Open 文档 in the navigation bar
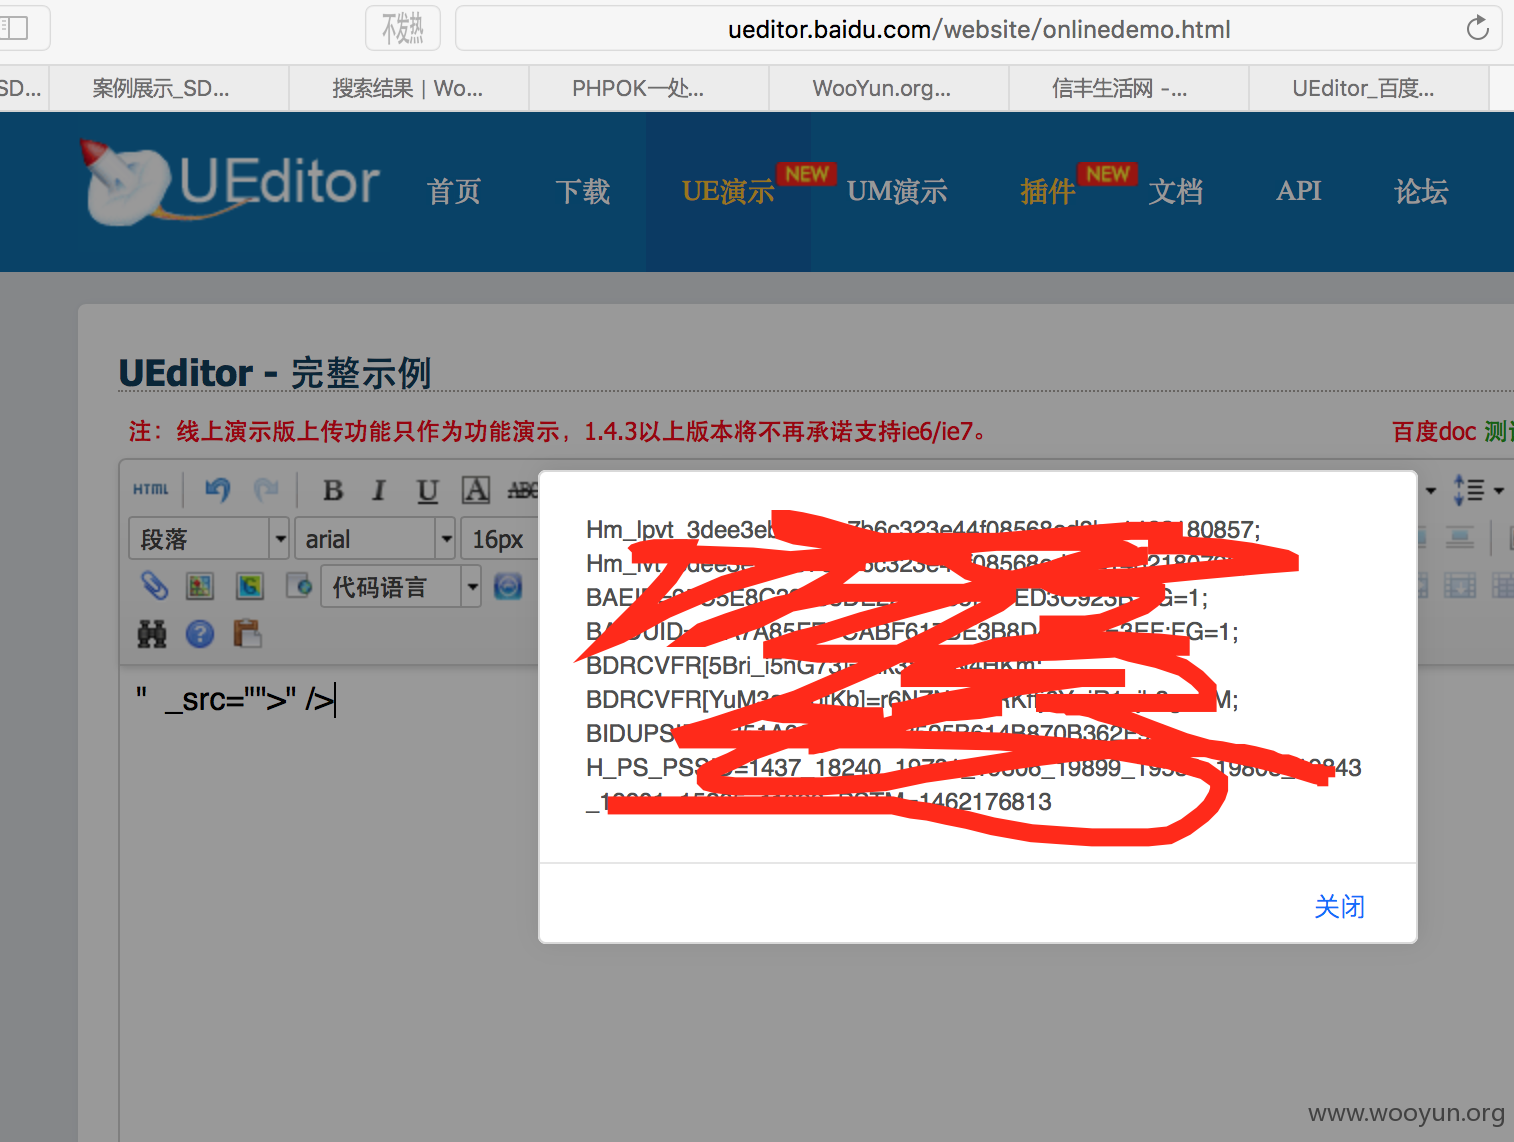 click(x=1176, y=191)
